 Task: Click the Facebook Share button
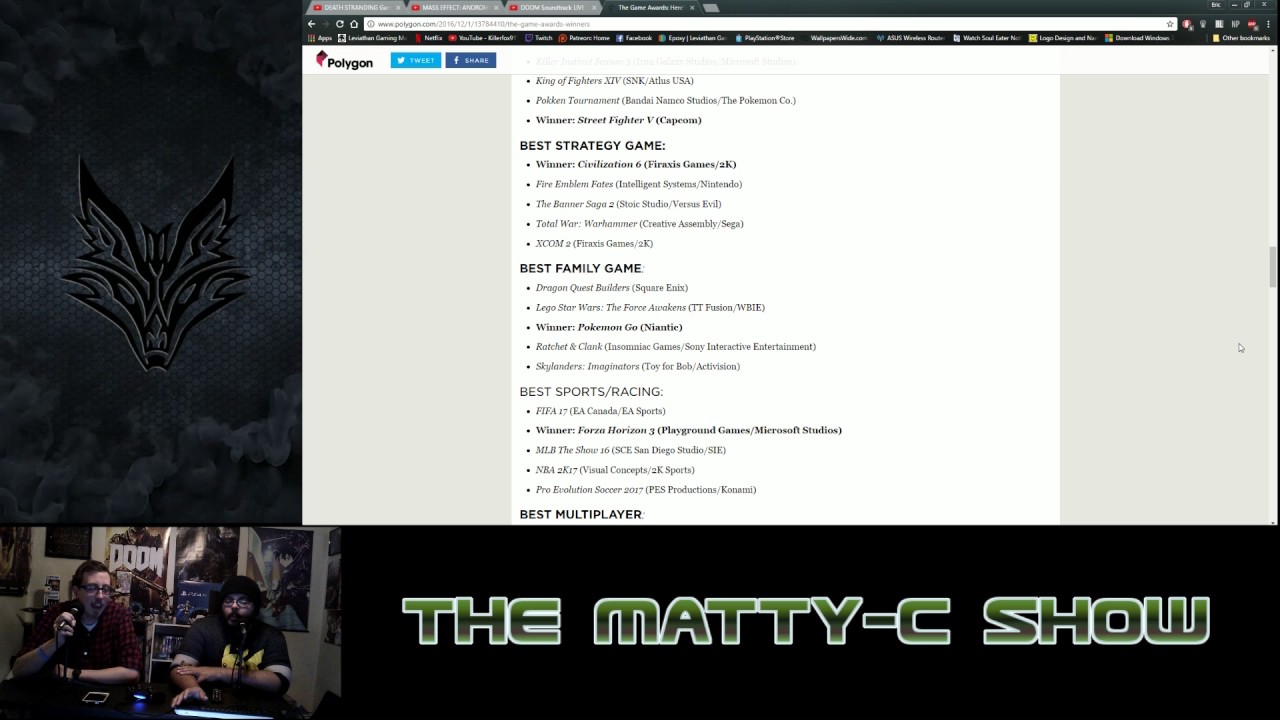[x=471, y=60]
